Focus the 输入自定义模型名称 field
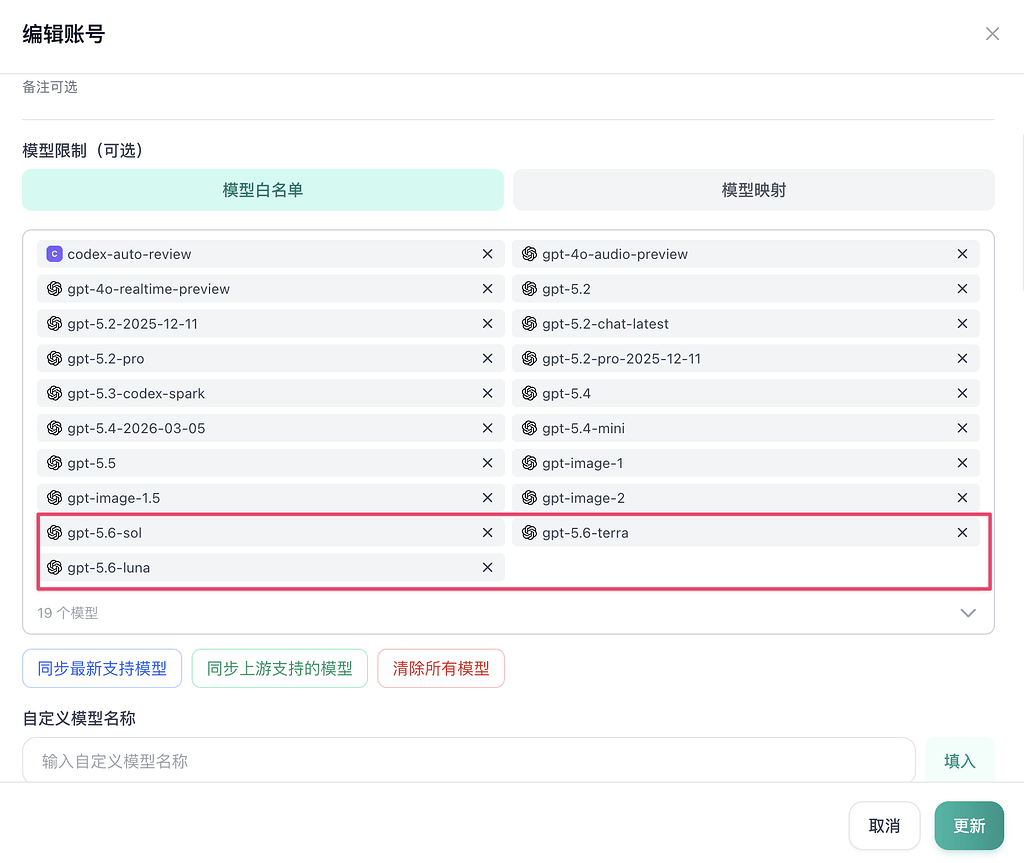 469,760
